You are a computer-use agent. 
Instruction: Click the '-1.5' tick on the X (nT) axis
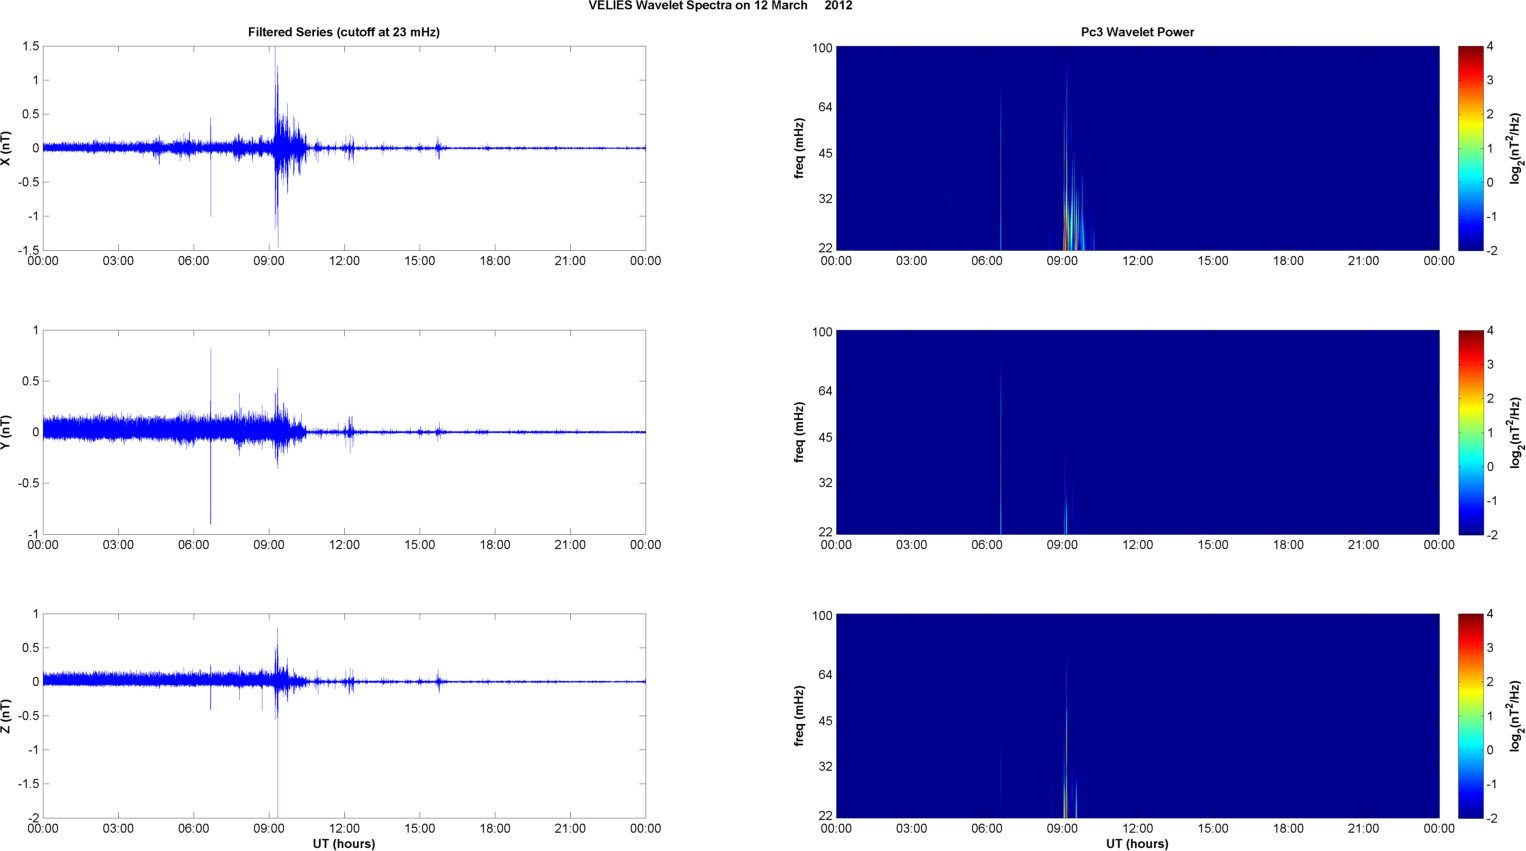point(28,250)
